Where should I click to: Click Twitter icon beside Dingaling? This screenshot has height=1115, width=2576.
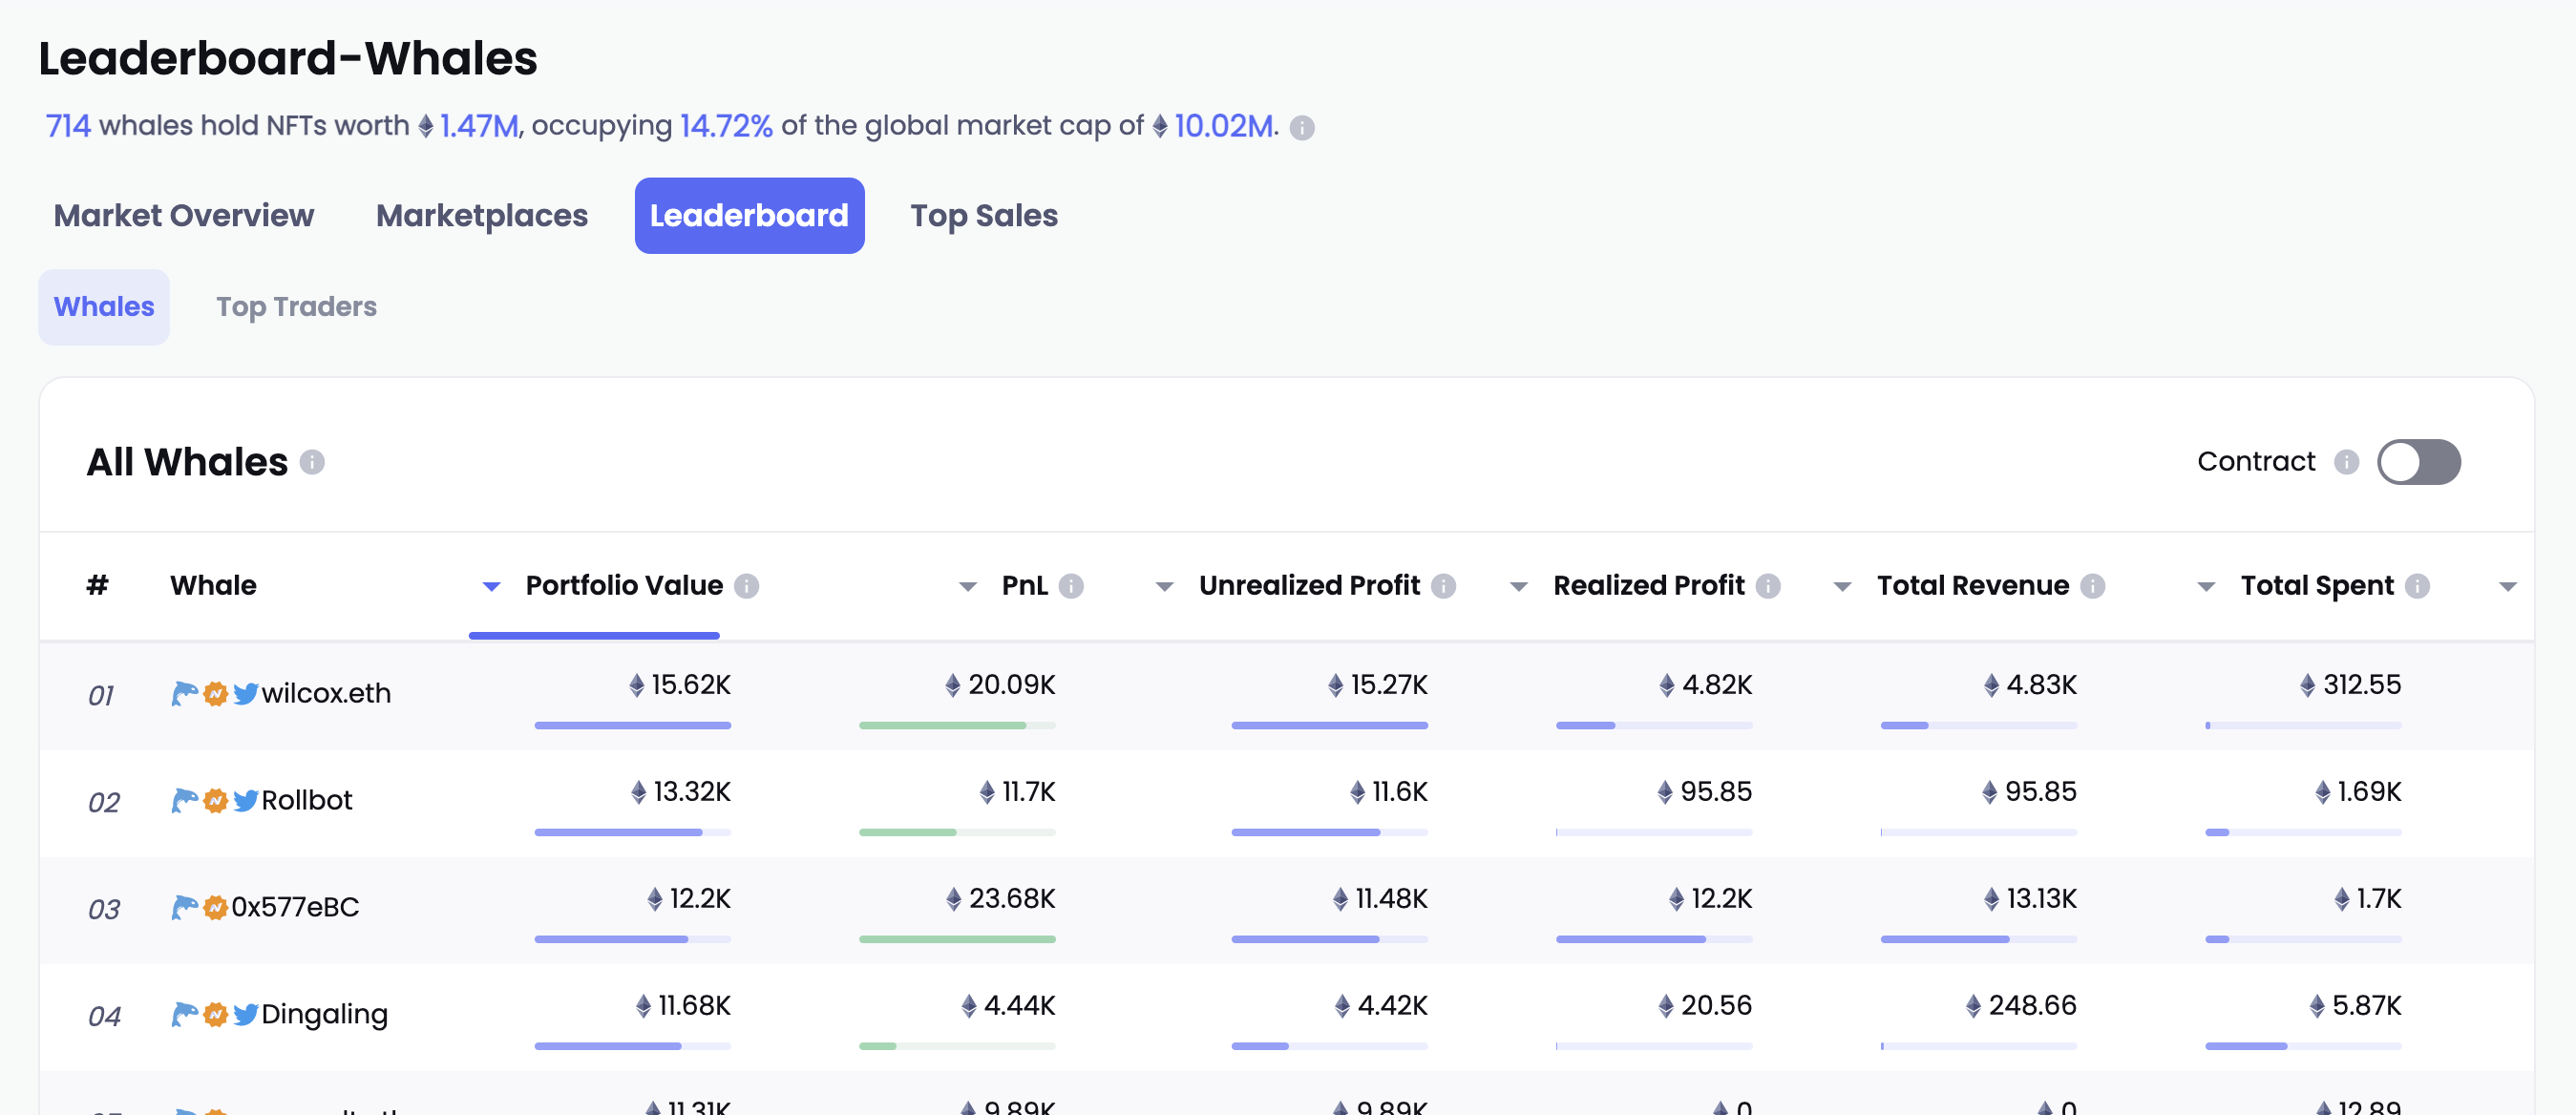pyautogui.click(x=246, y=1014)
